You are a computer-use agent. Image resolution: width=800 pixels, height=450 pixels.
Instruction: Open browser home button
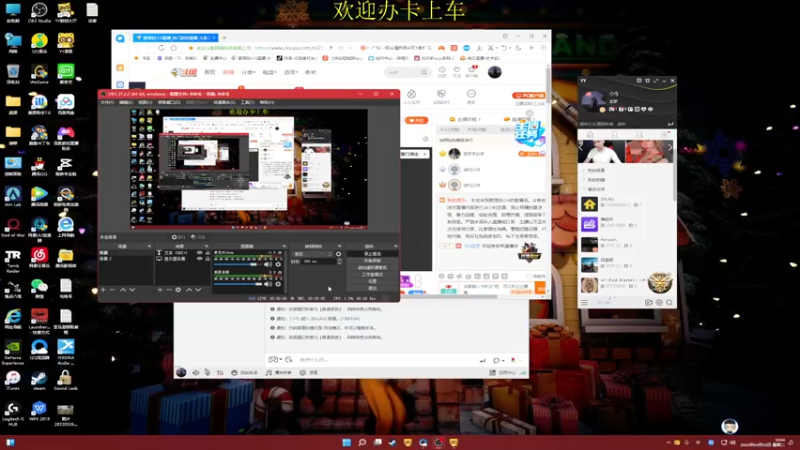pos(174,48)
